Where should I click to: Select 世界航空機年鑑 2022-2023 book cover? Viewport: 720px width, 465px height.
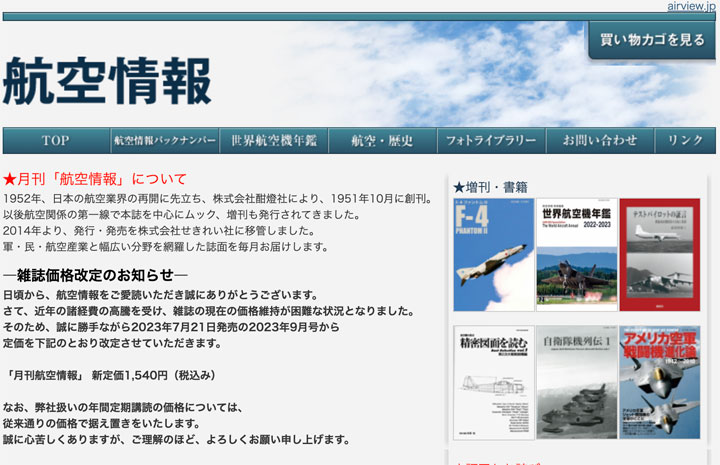[576, 255]
